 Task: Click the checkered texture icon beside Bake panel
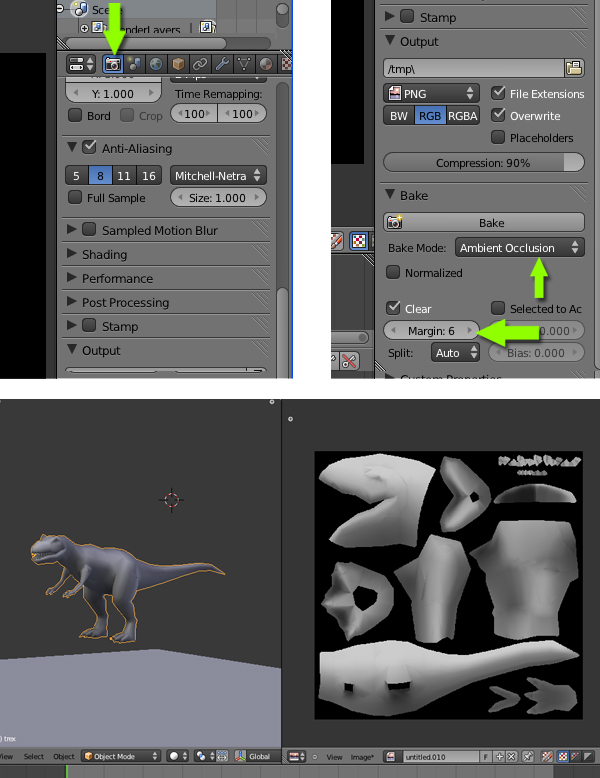click(359, 242)
